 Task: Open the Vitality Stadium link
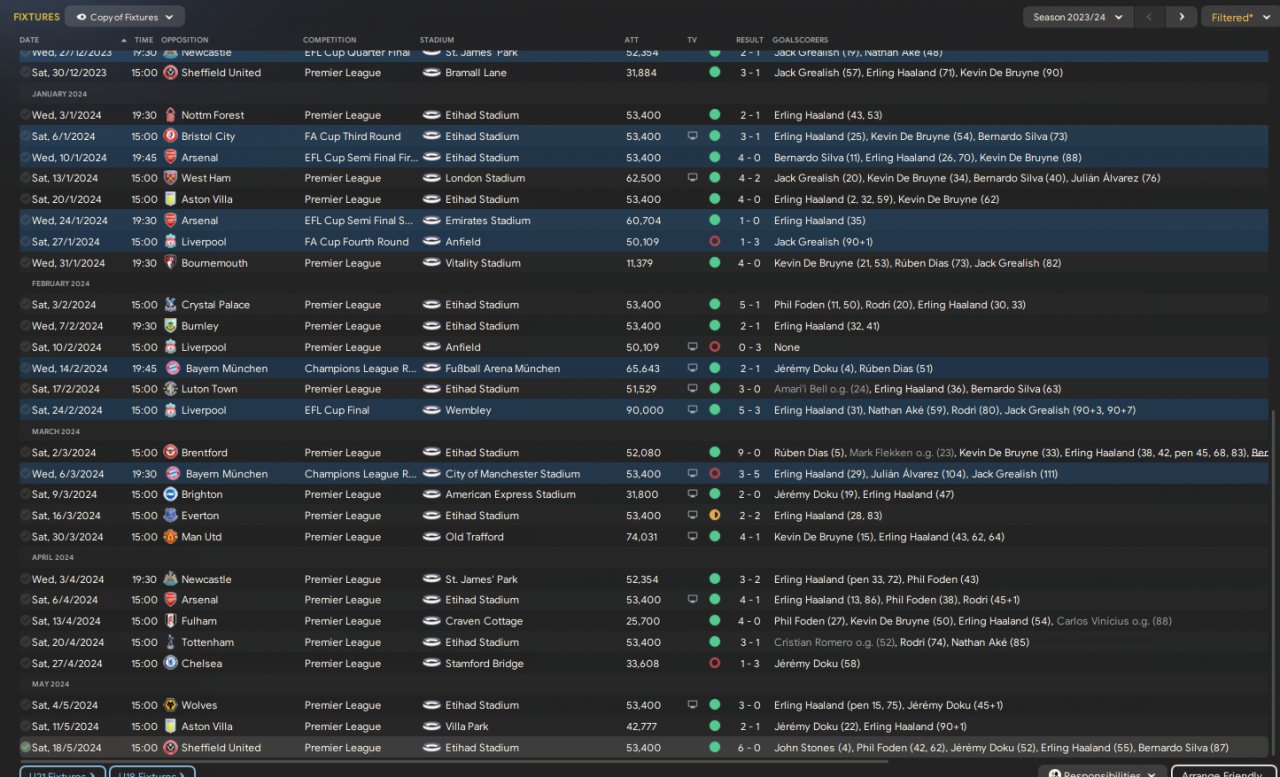click(x=483, y=263)
